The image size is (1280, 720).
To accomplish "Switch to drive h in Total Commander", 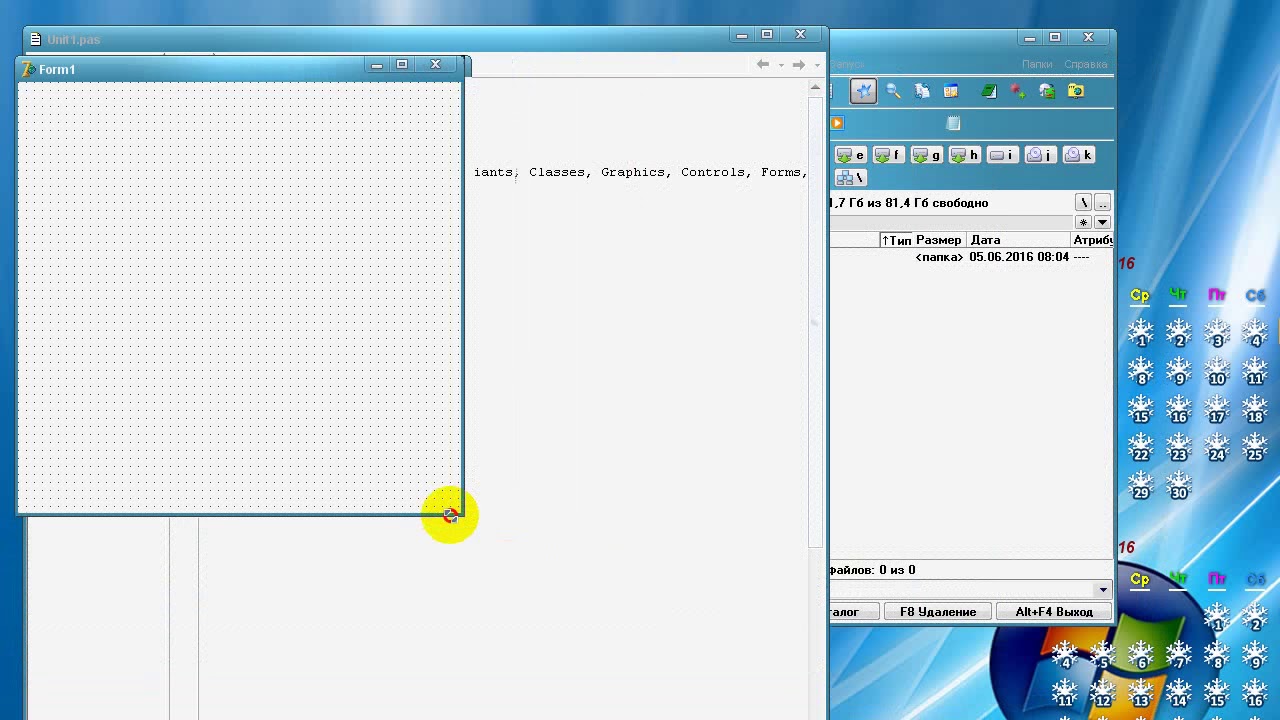I will coord(964,155).
